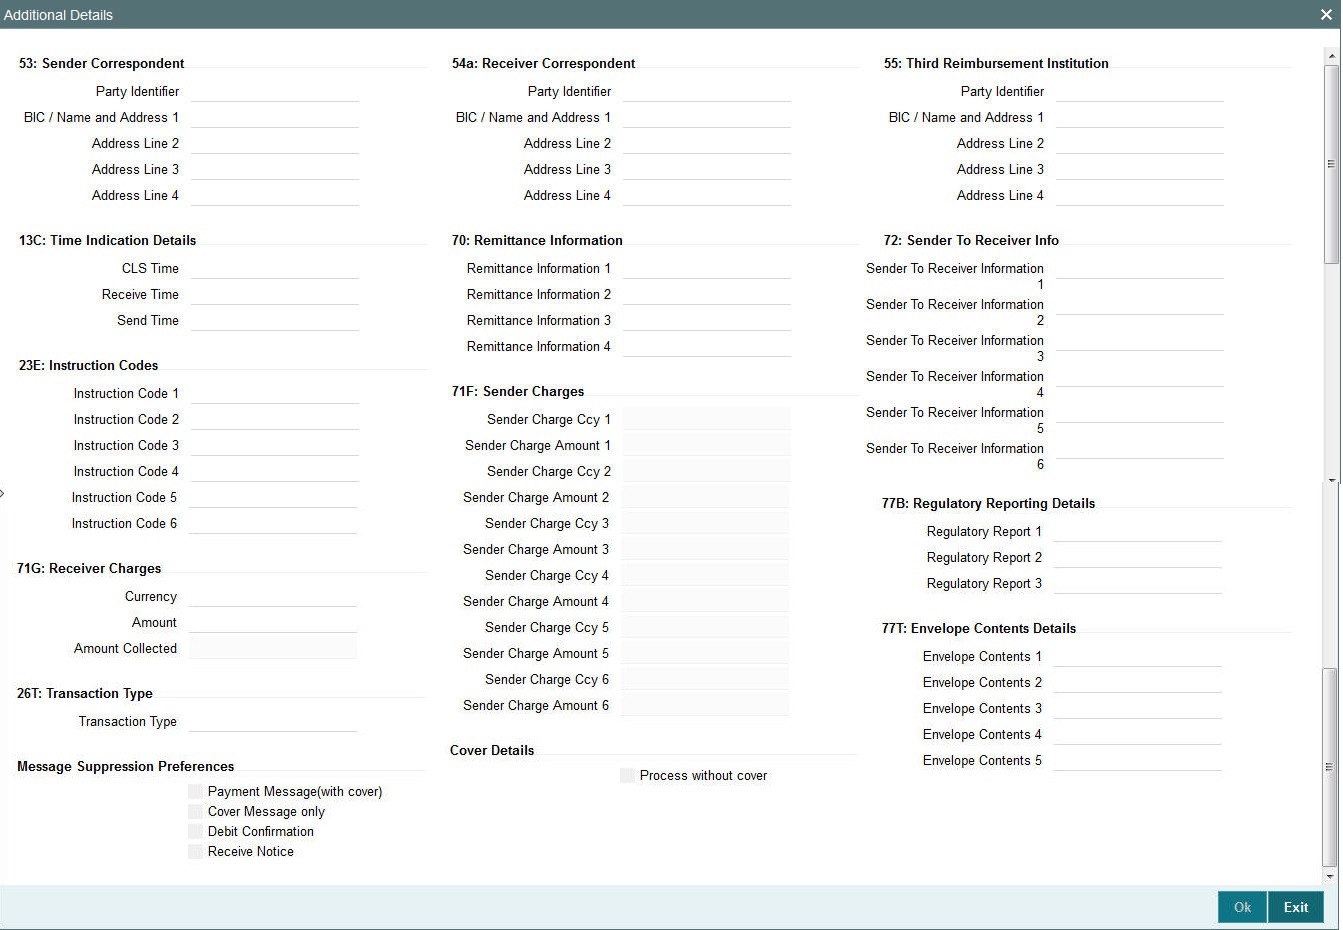The height and width of the screenshot is (930, 1343).
Task: Click Instruction Code 6 field
Action: click(273, 523)
